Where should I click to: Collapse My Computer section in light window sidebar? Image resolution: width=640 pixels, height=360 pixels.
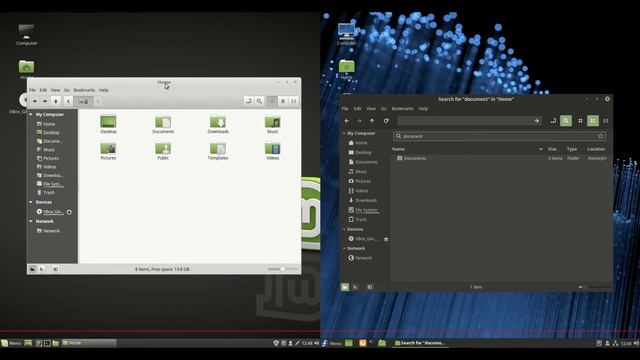[31, 114]
